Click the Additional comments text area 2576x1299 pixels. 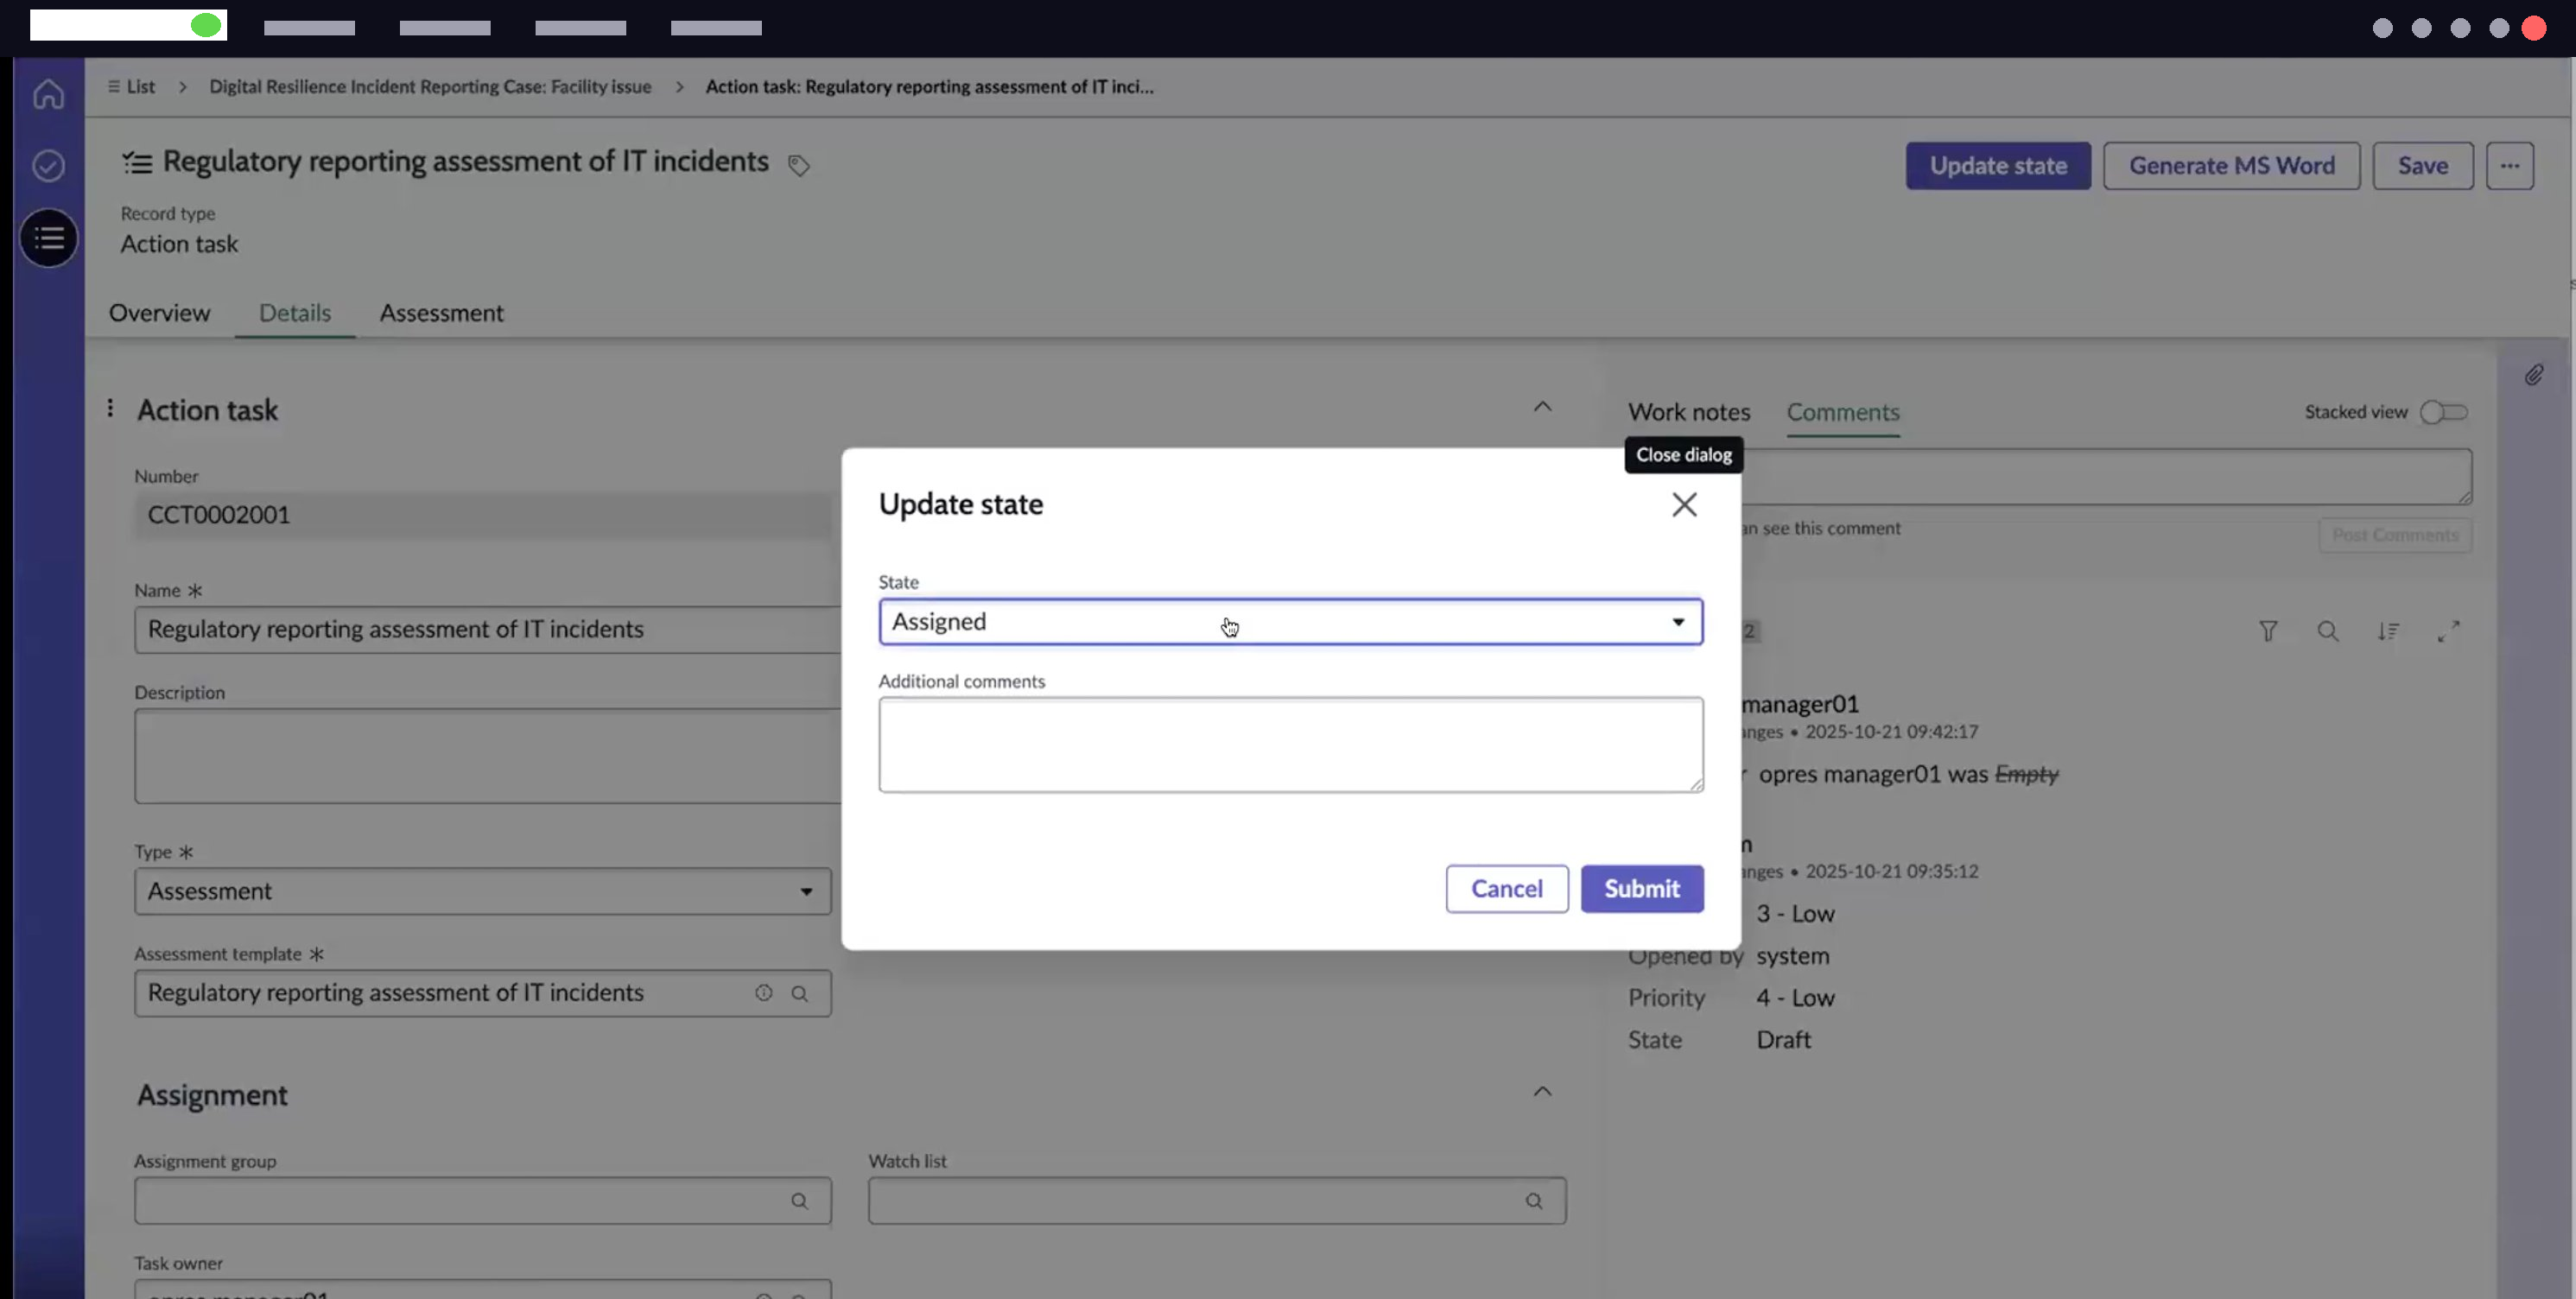tap(1290, 745)
